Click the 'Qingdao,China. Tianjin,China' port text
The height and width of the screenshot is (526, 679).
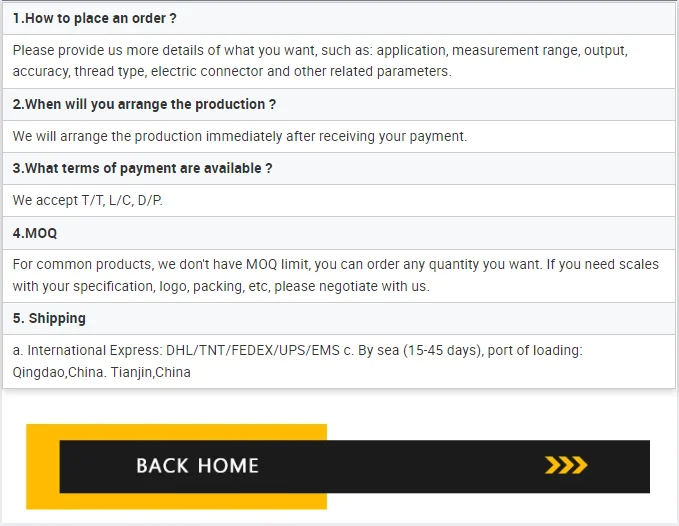[101, 372]
